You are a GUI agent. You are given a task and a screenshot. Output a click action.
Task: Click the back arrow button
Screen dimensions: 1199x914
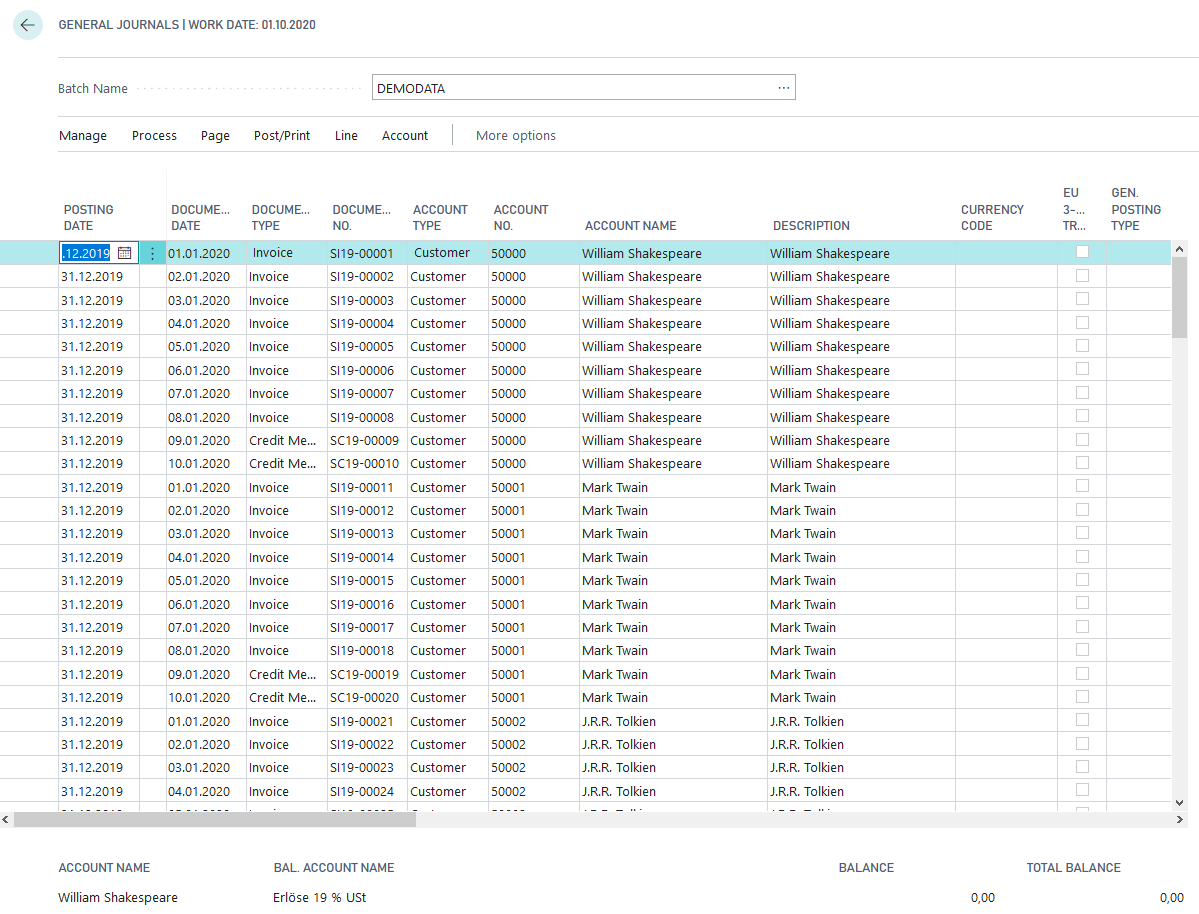pyautogui.click(x=27, y=25)
